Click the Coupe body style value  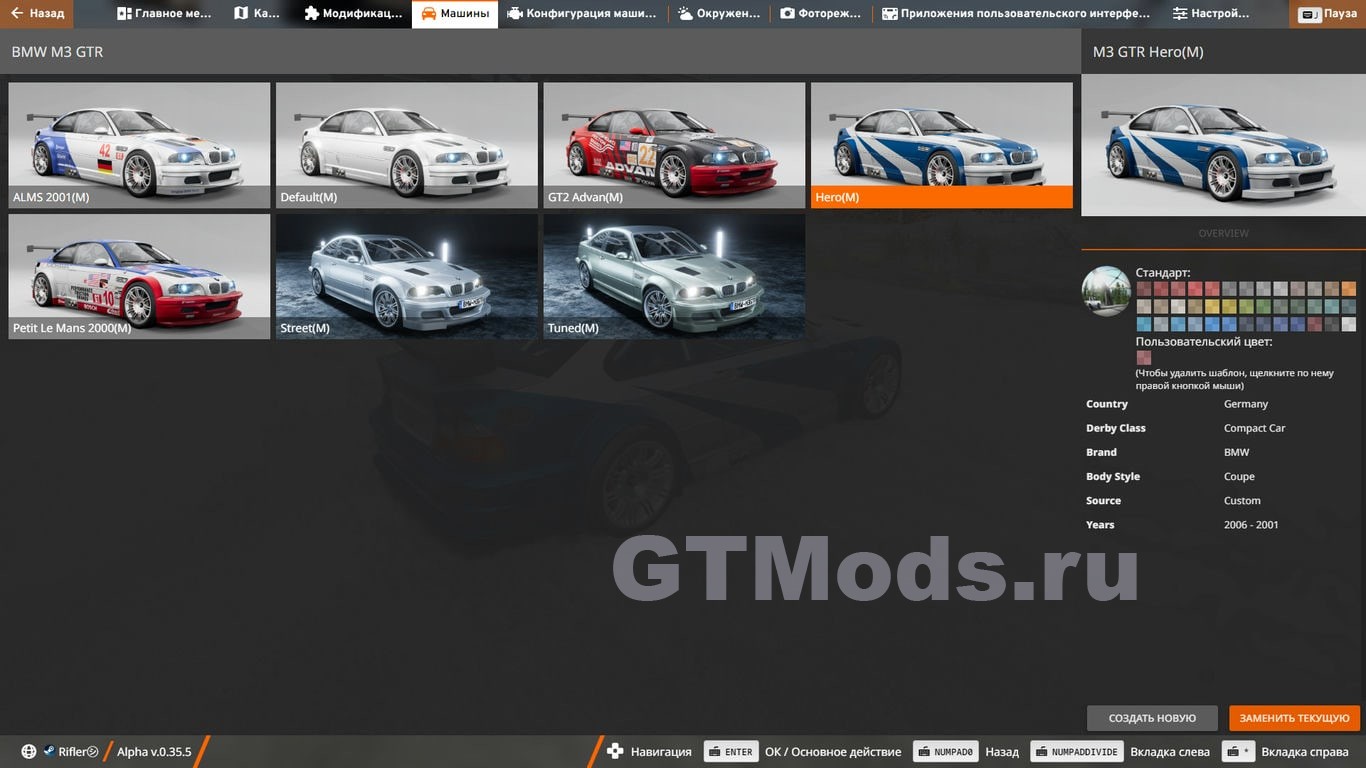1239,477
